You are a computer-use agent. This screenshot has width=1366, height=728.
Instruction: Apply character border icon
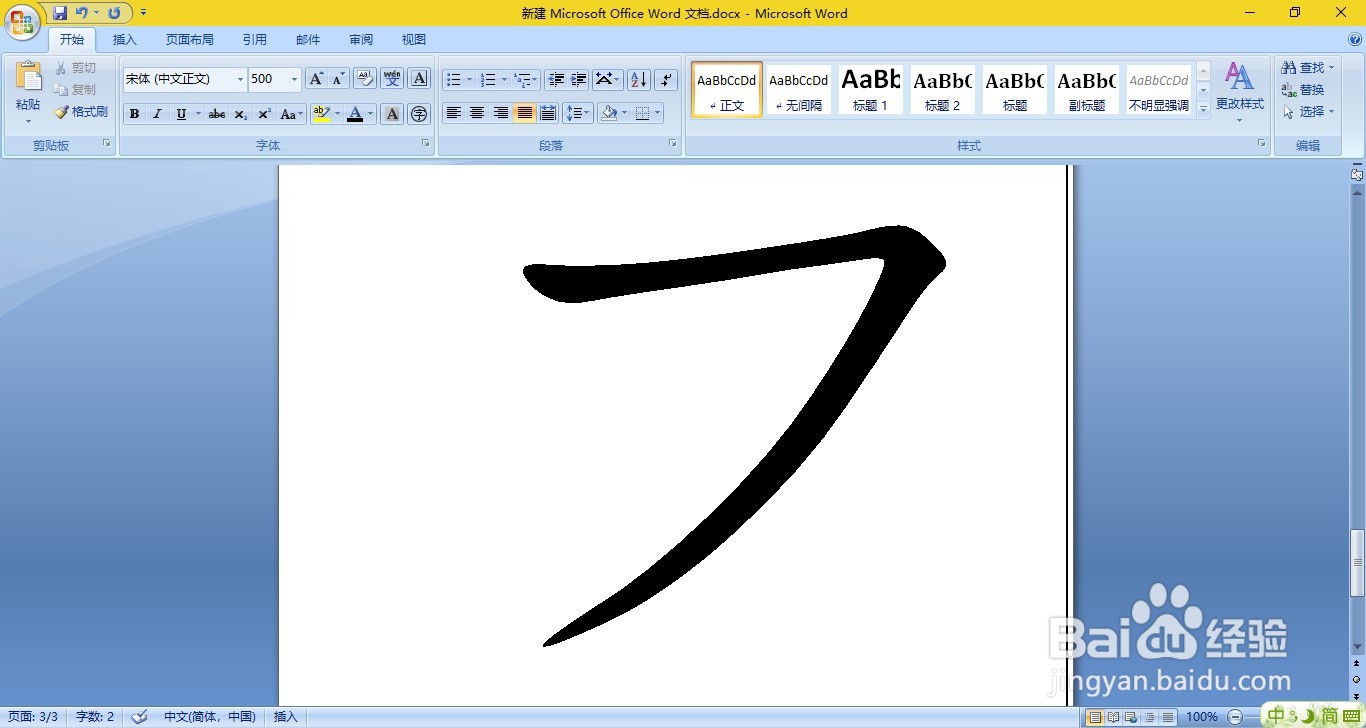pyautogui.click(x=419, y=79)
